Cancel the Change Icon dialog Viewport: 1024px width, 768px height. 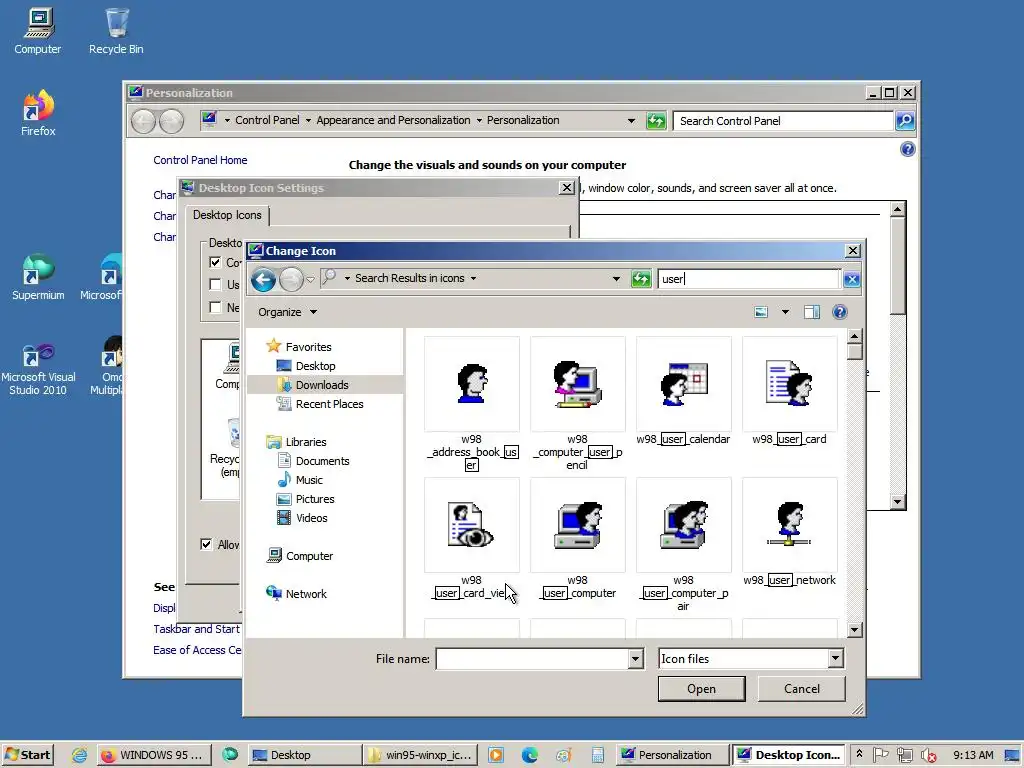801,689
